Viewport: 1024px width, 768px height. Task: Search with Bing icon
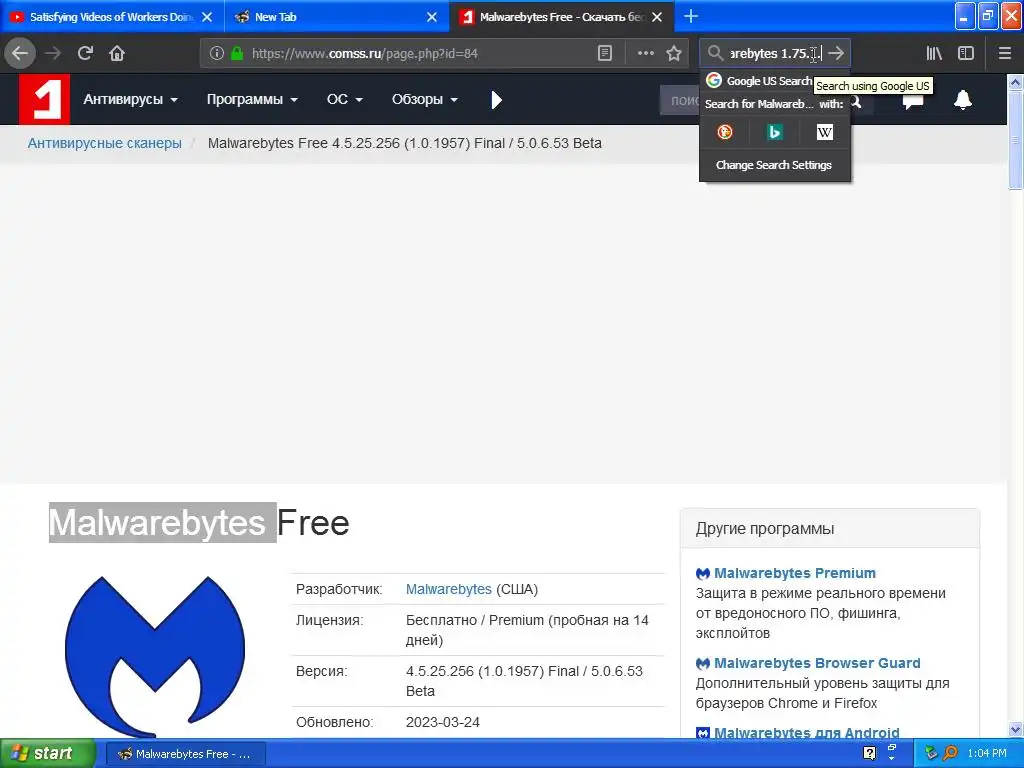[x=775, y=133]
